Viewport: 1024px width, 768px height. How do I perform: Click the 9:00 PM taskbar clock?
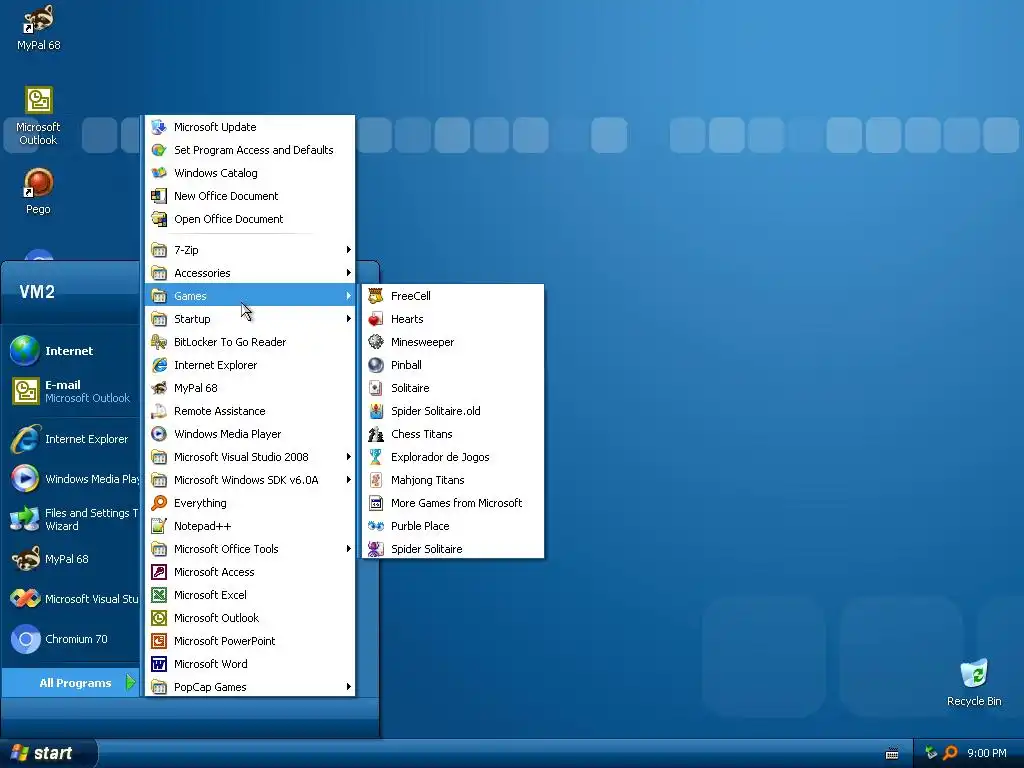click(x=987, y=754)
